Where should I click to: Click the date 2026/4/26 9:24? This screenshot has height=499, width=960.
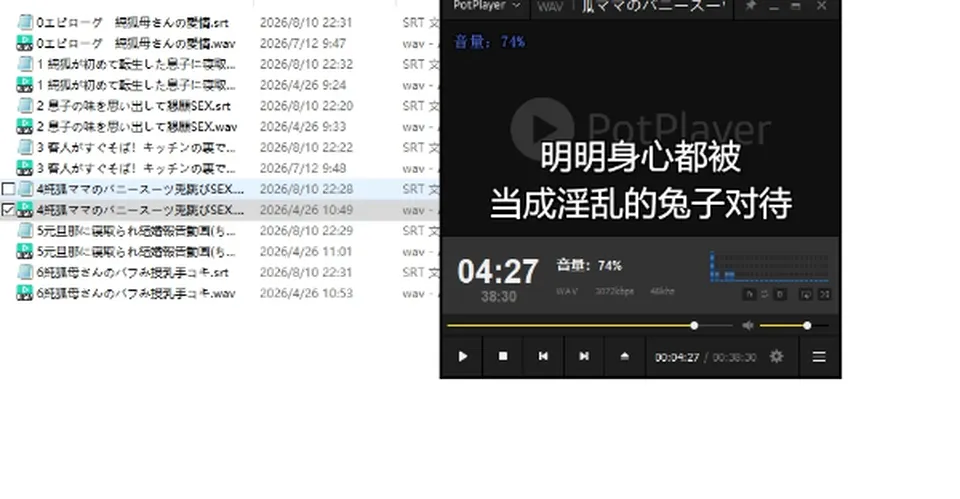(302, 85)
